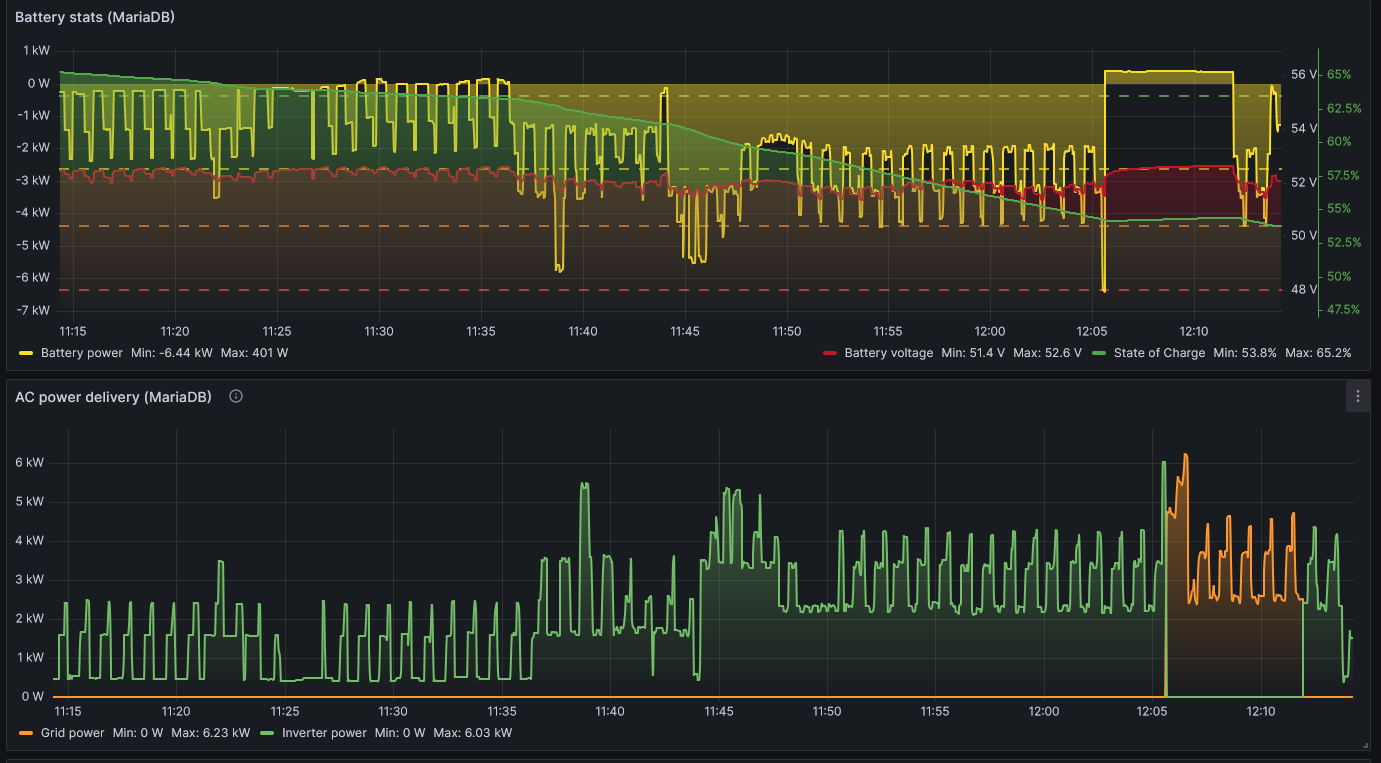The image size is (1381, 763).
Task: Click the info icon beside AC power delivery
Action: coord(236,396)
